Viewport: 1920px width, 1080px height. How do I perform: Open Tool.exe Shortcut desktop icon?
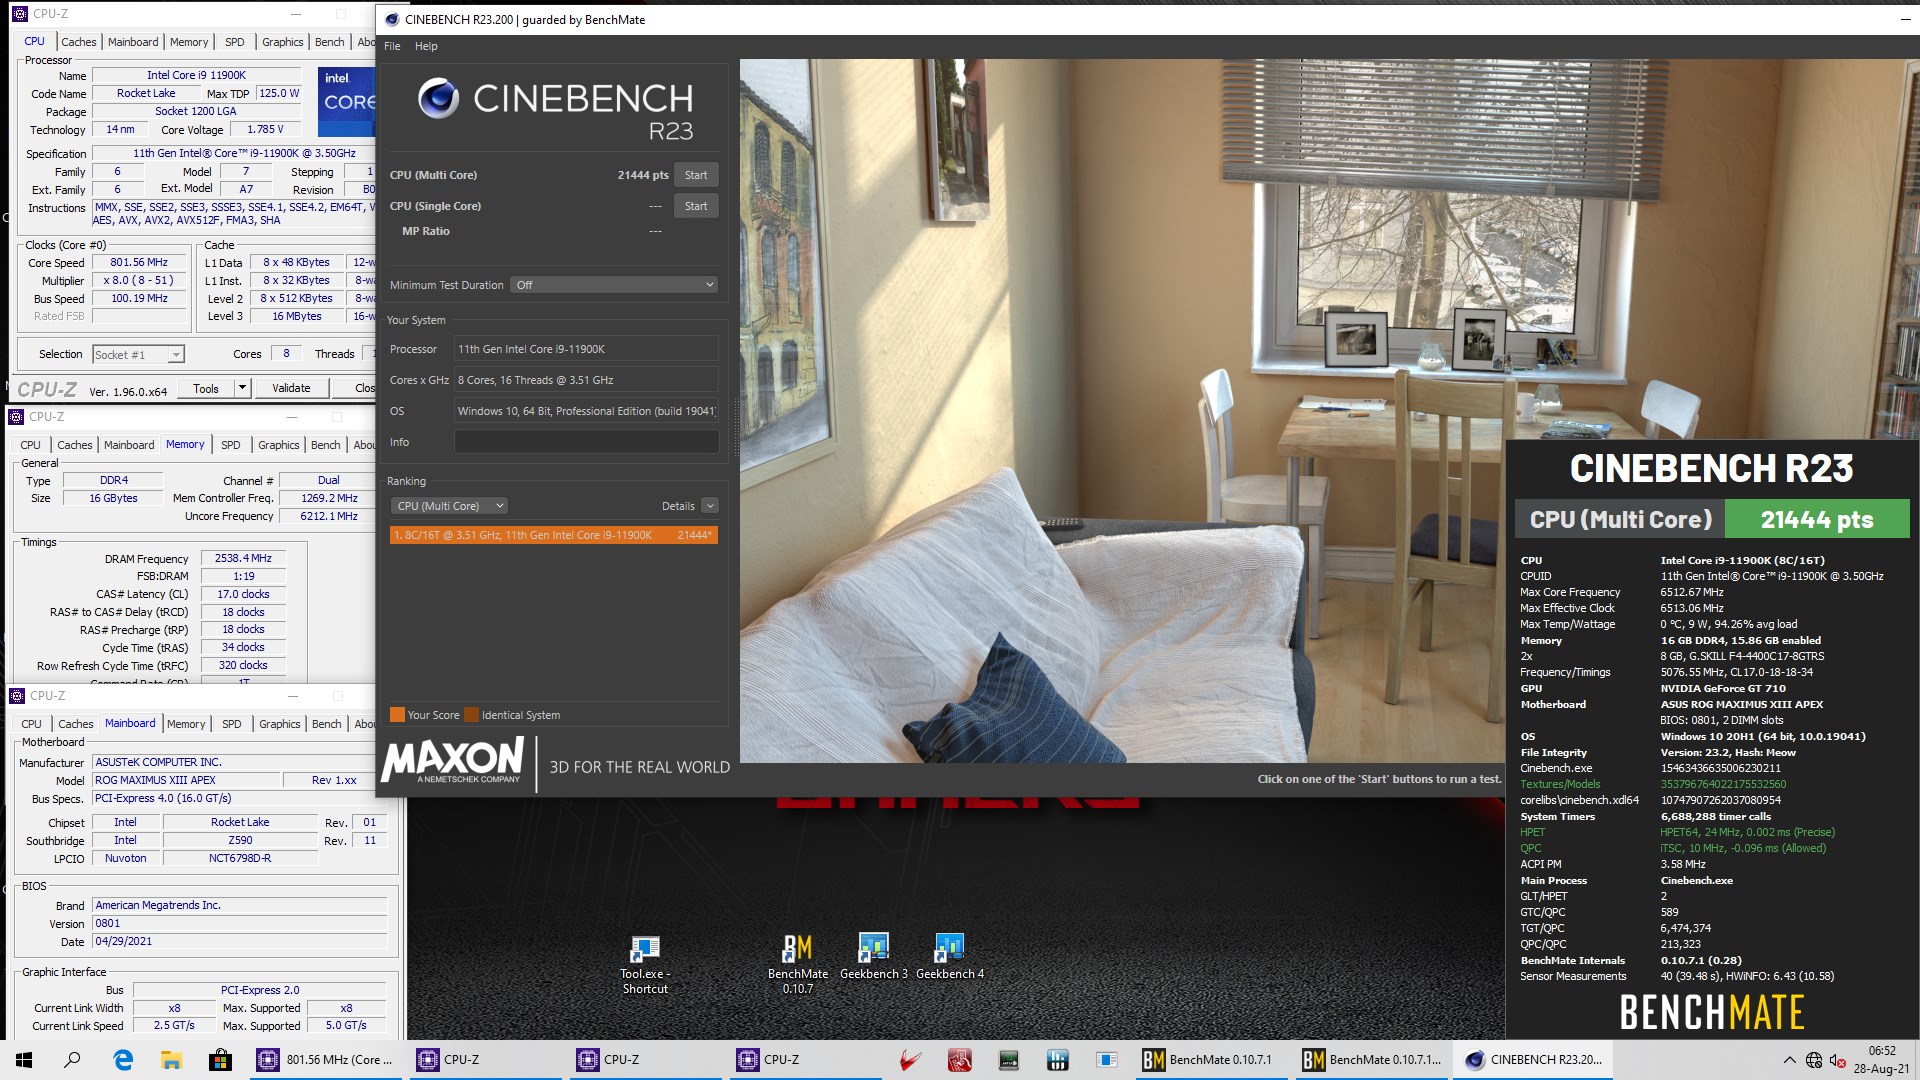[645, 964]
